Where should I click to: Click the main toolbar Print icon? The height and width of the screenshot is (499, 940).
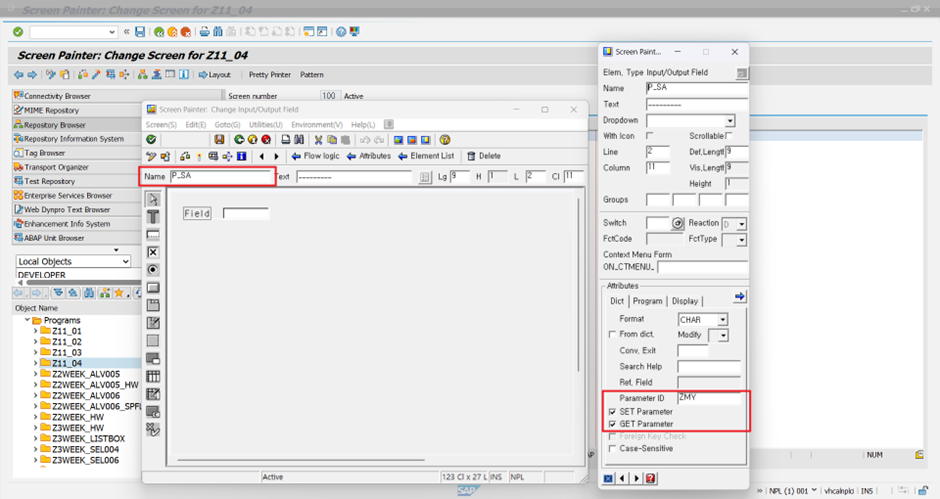pyautogui.click(x=204, y=32)
